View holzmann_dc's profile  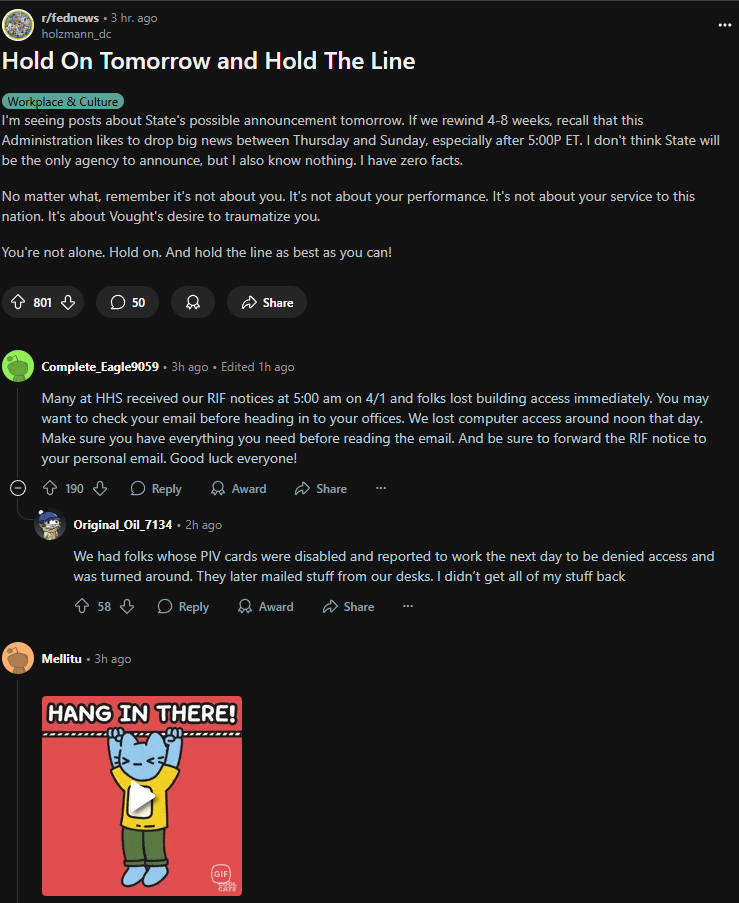click(x=77, y=34)
